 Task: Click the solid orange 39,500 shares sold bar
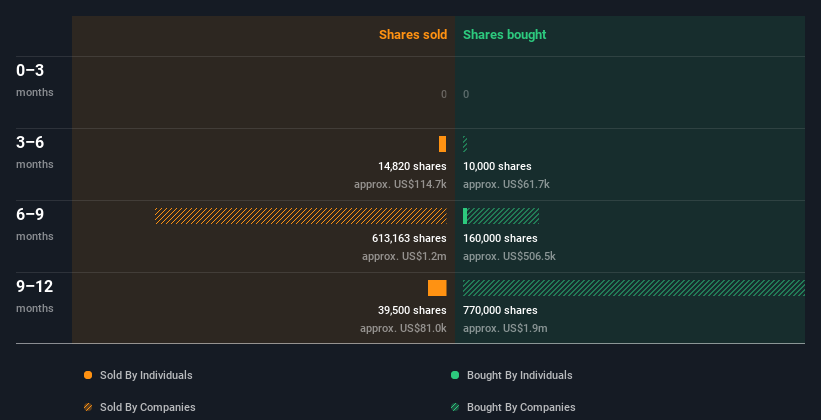point(437,288)
